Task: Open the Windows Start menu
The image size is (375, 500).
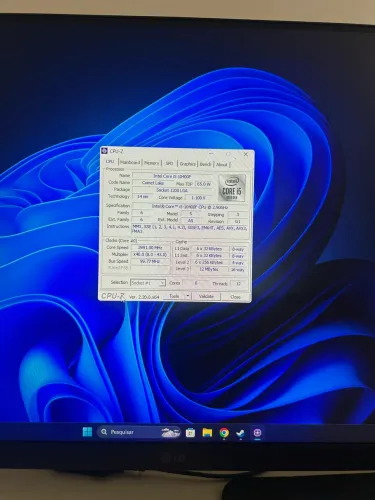Action: (87, 432)
